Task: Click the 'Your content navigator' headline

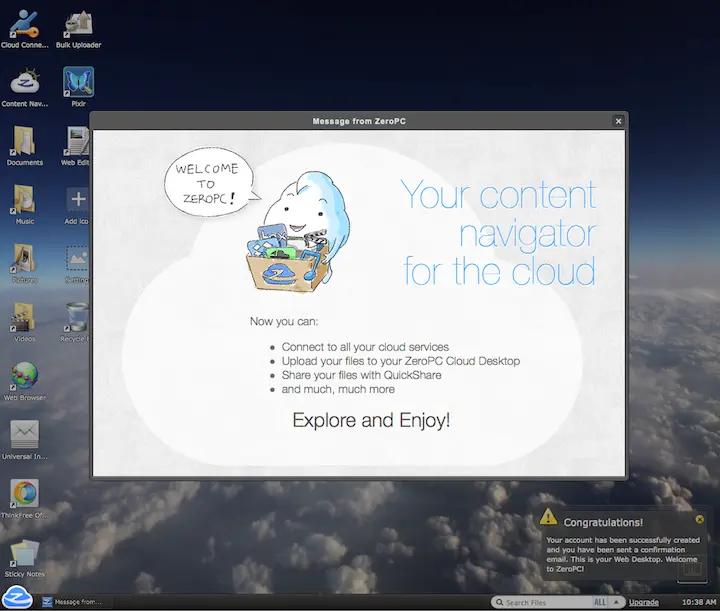Action: [x=499, y=233]
